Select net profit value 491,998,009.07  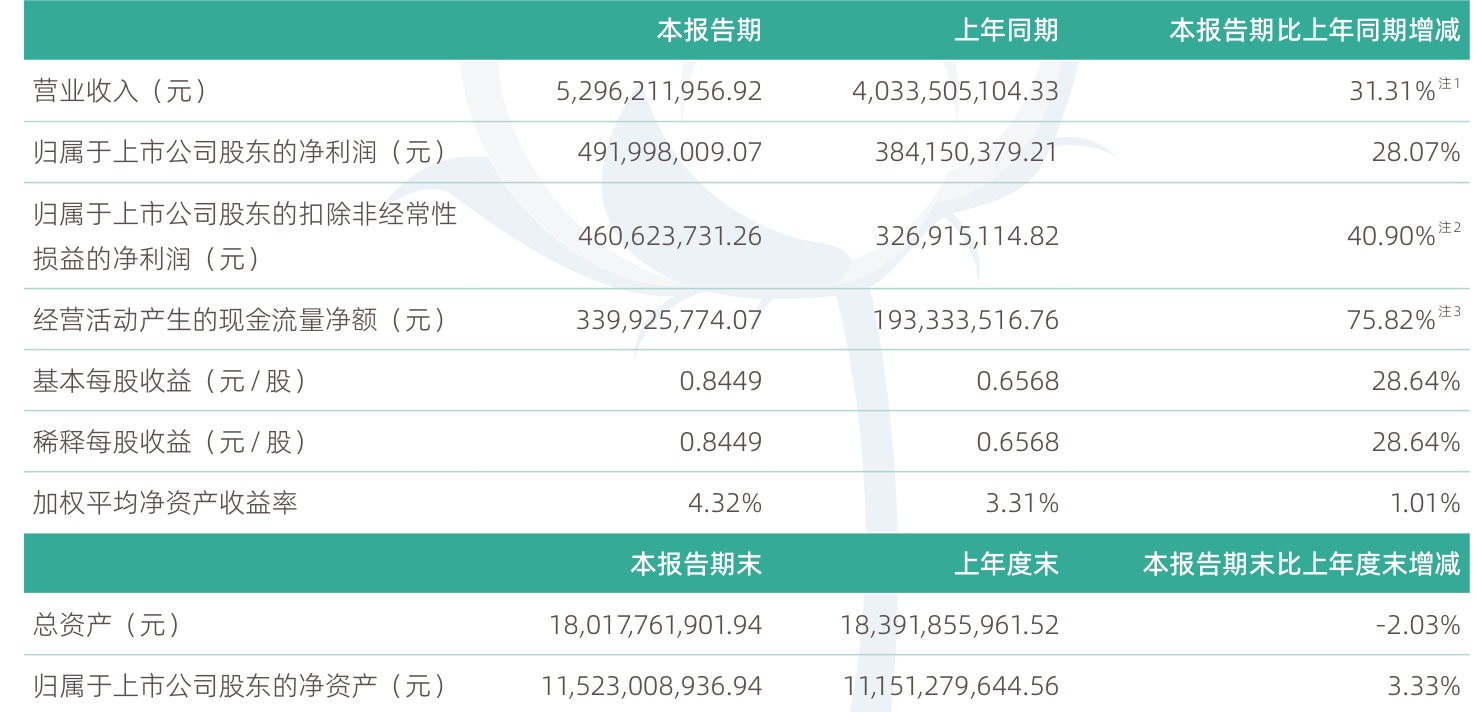tap(670, 152)
